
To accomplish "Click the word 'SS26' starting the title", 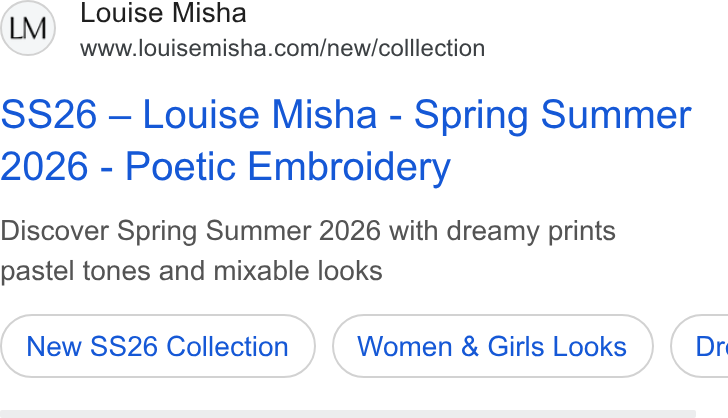I will pyautogui.click(x=49, y=115).
